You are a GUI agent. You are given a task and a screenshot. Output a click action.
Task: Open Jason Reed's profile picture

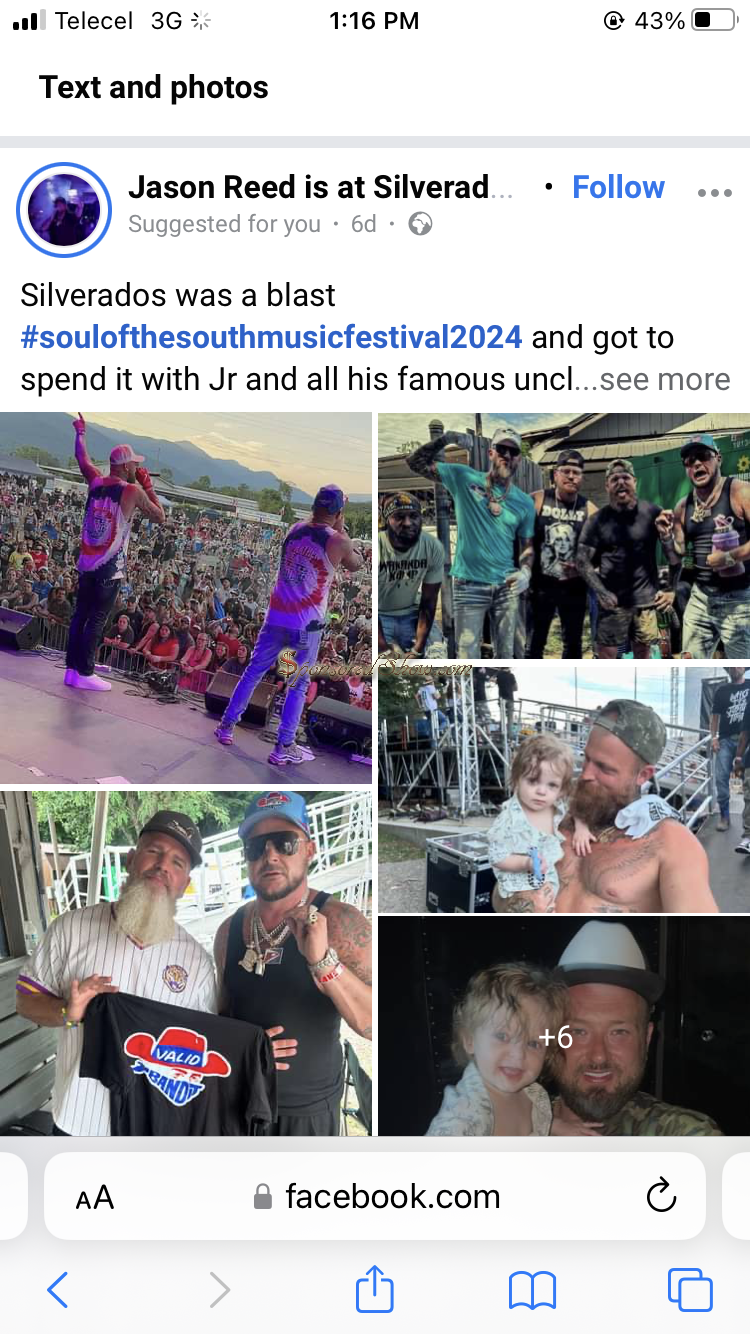tap(64, 209)
